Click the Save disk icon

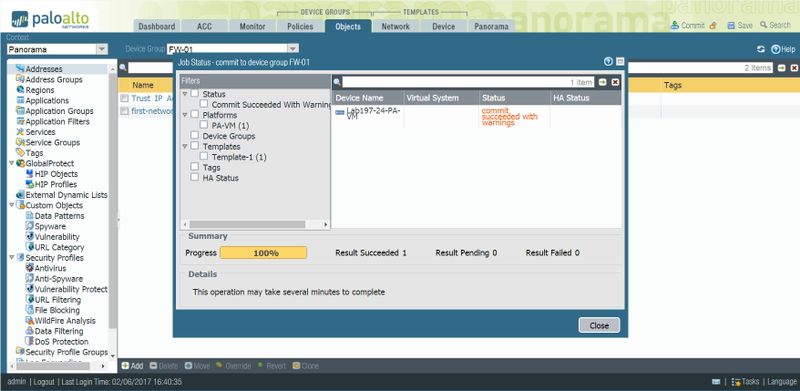pyautogui.click(x=731, y=25)
